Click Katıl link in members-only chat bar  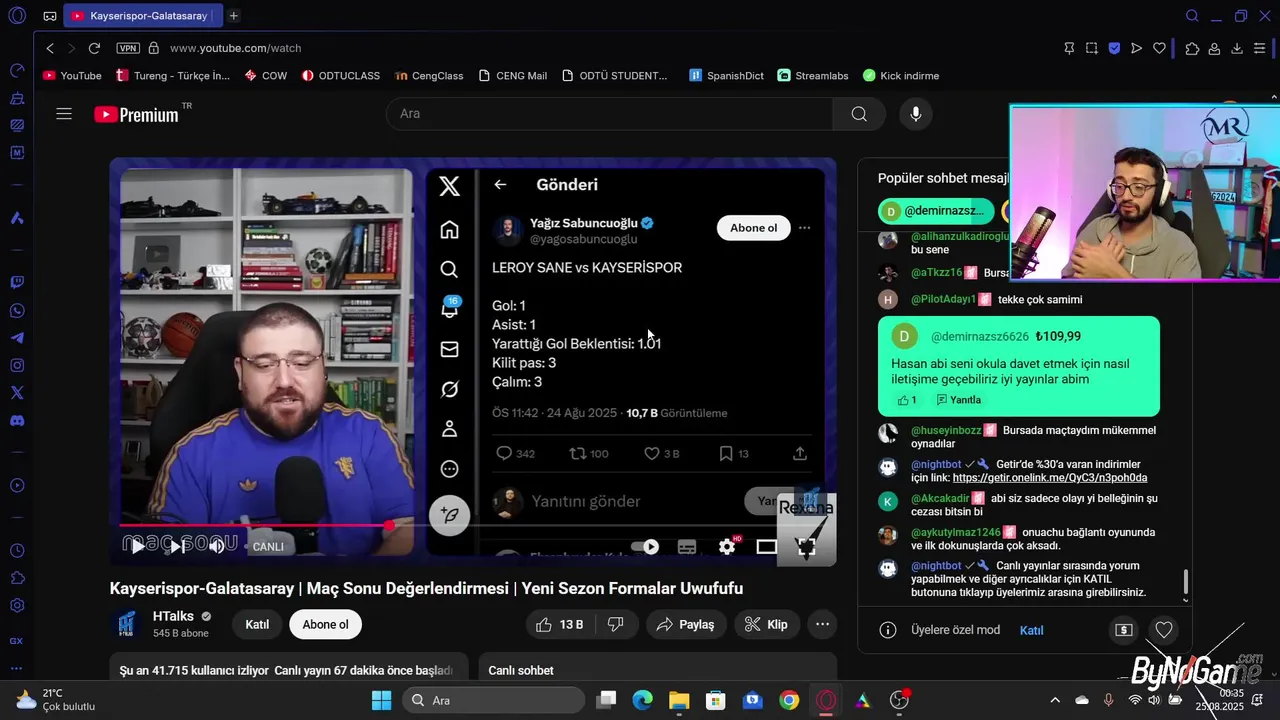click(1031, 631)
